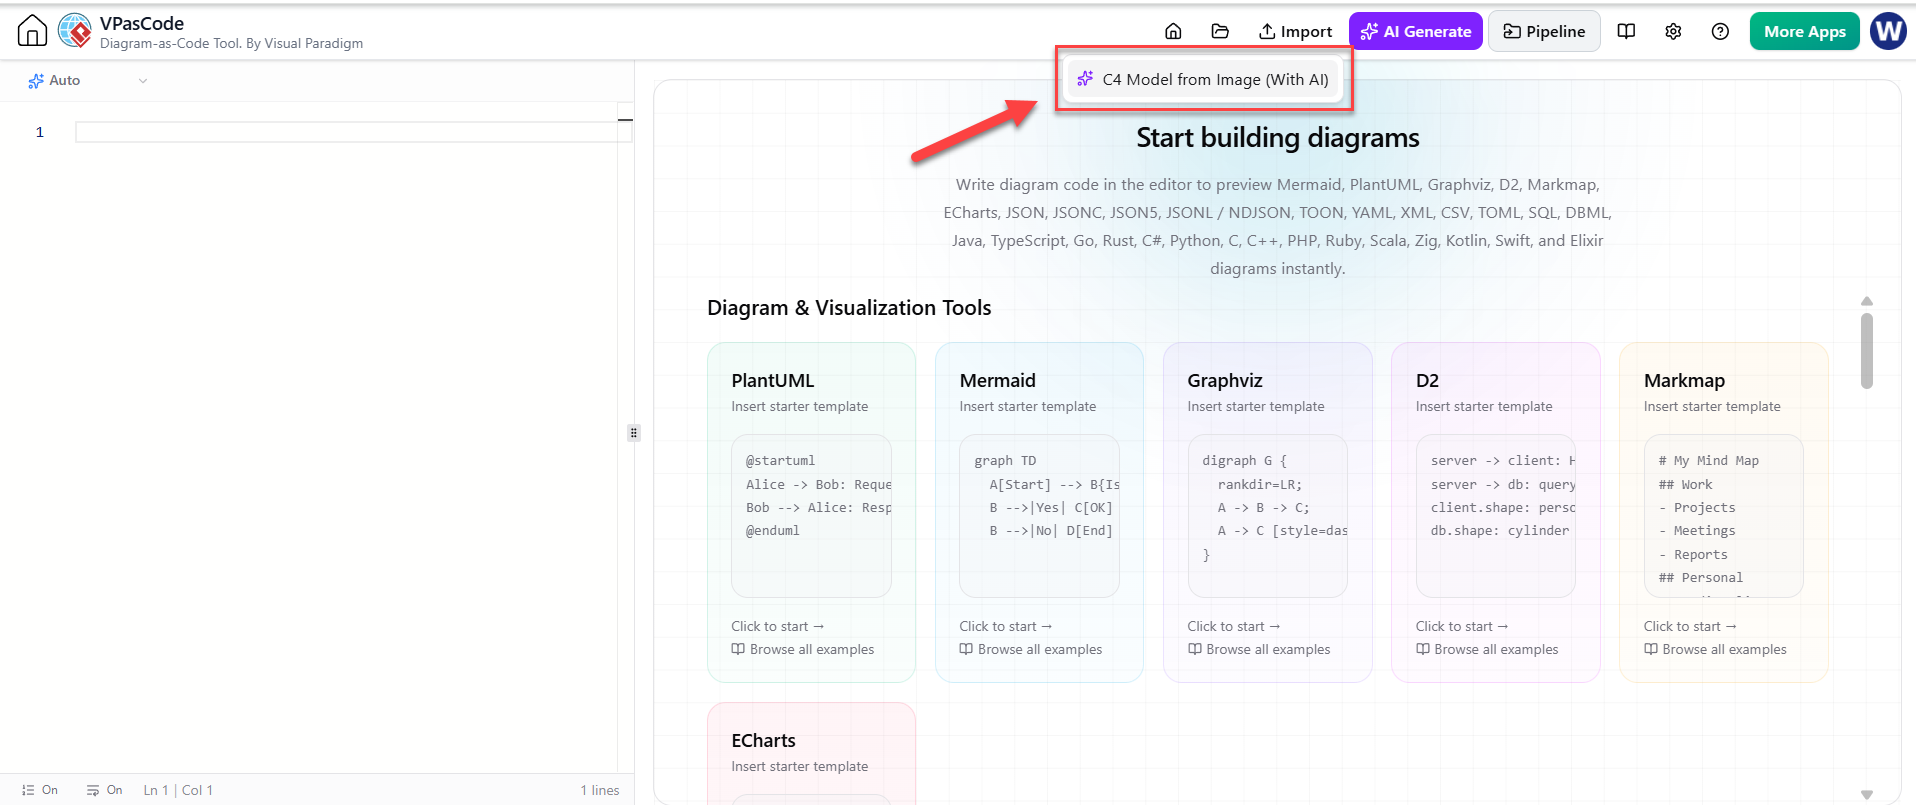
Task: Click the home outline icon beside VPasCode logo
Action: (x=32, y=31)
